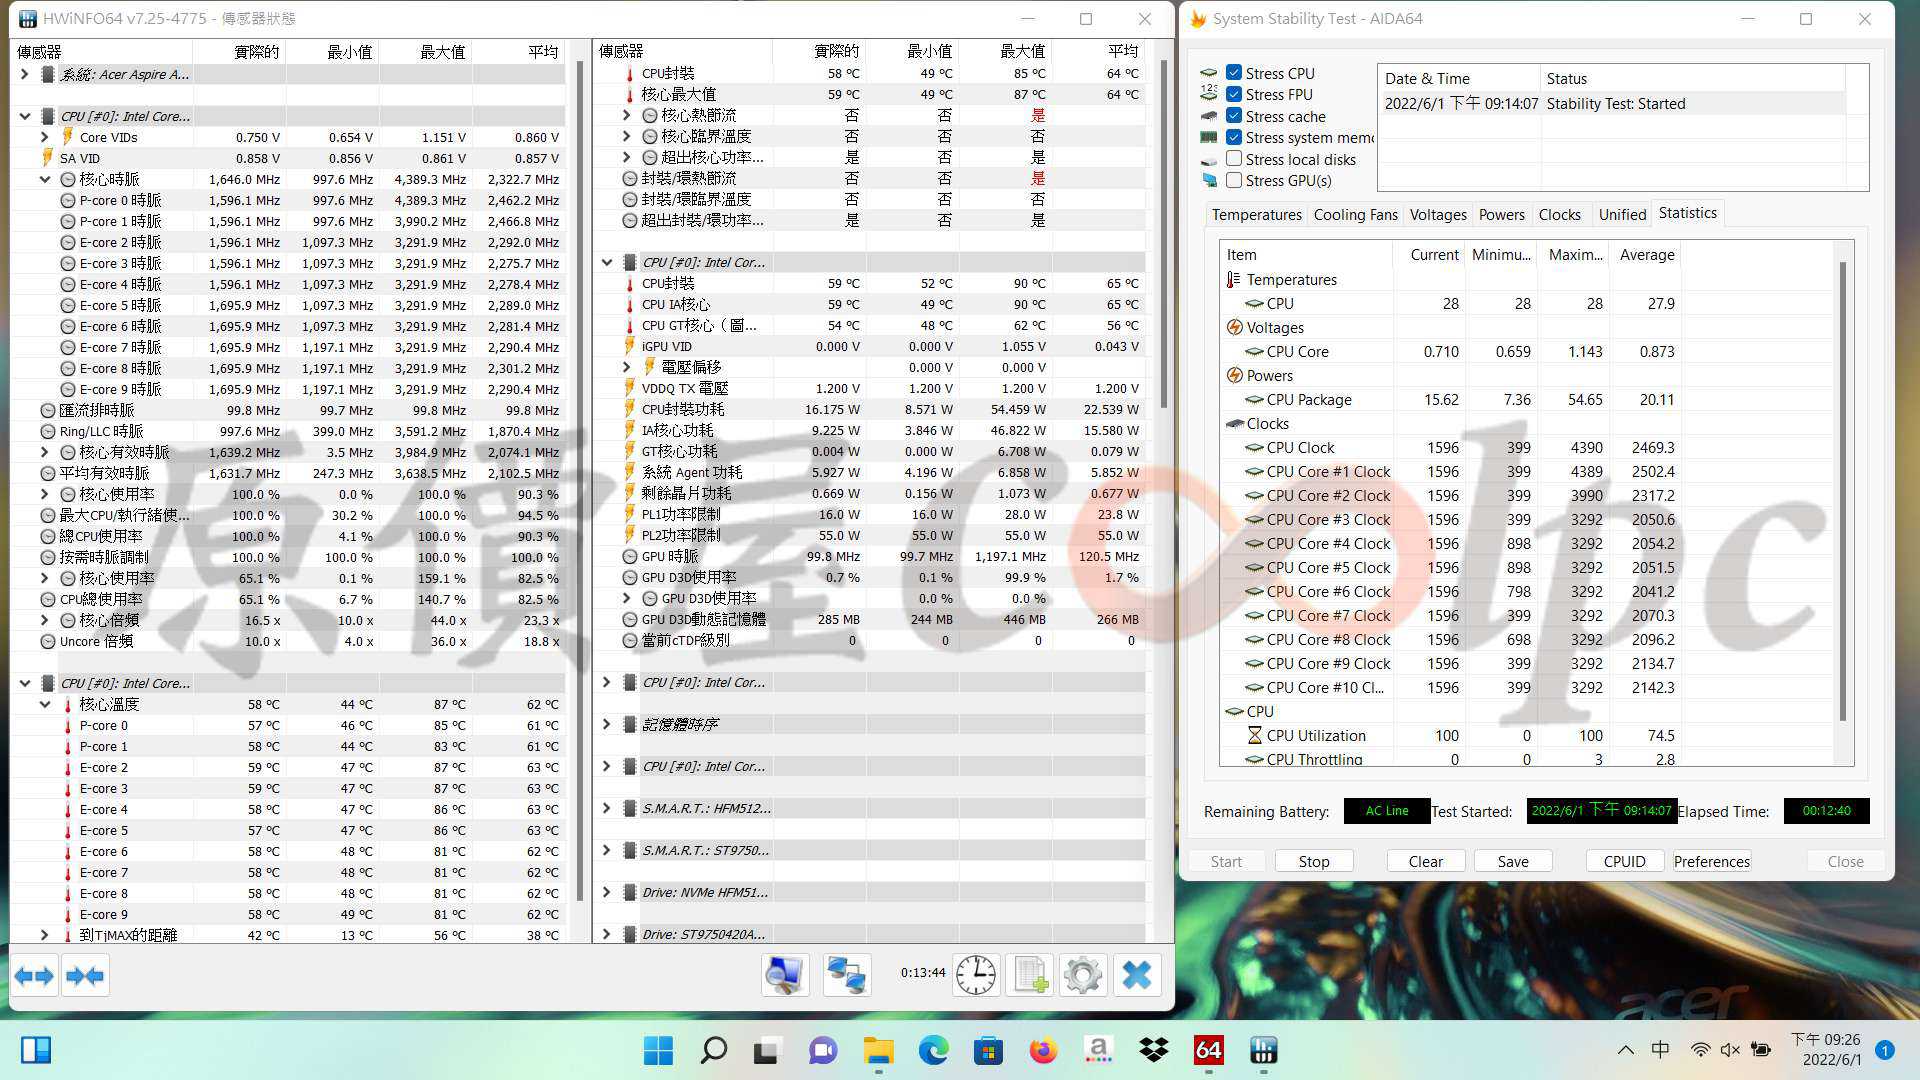Expand the Acer Aspire system node
Screen dimensions: 1920x1080
[x=25, y=74]
